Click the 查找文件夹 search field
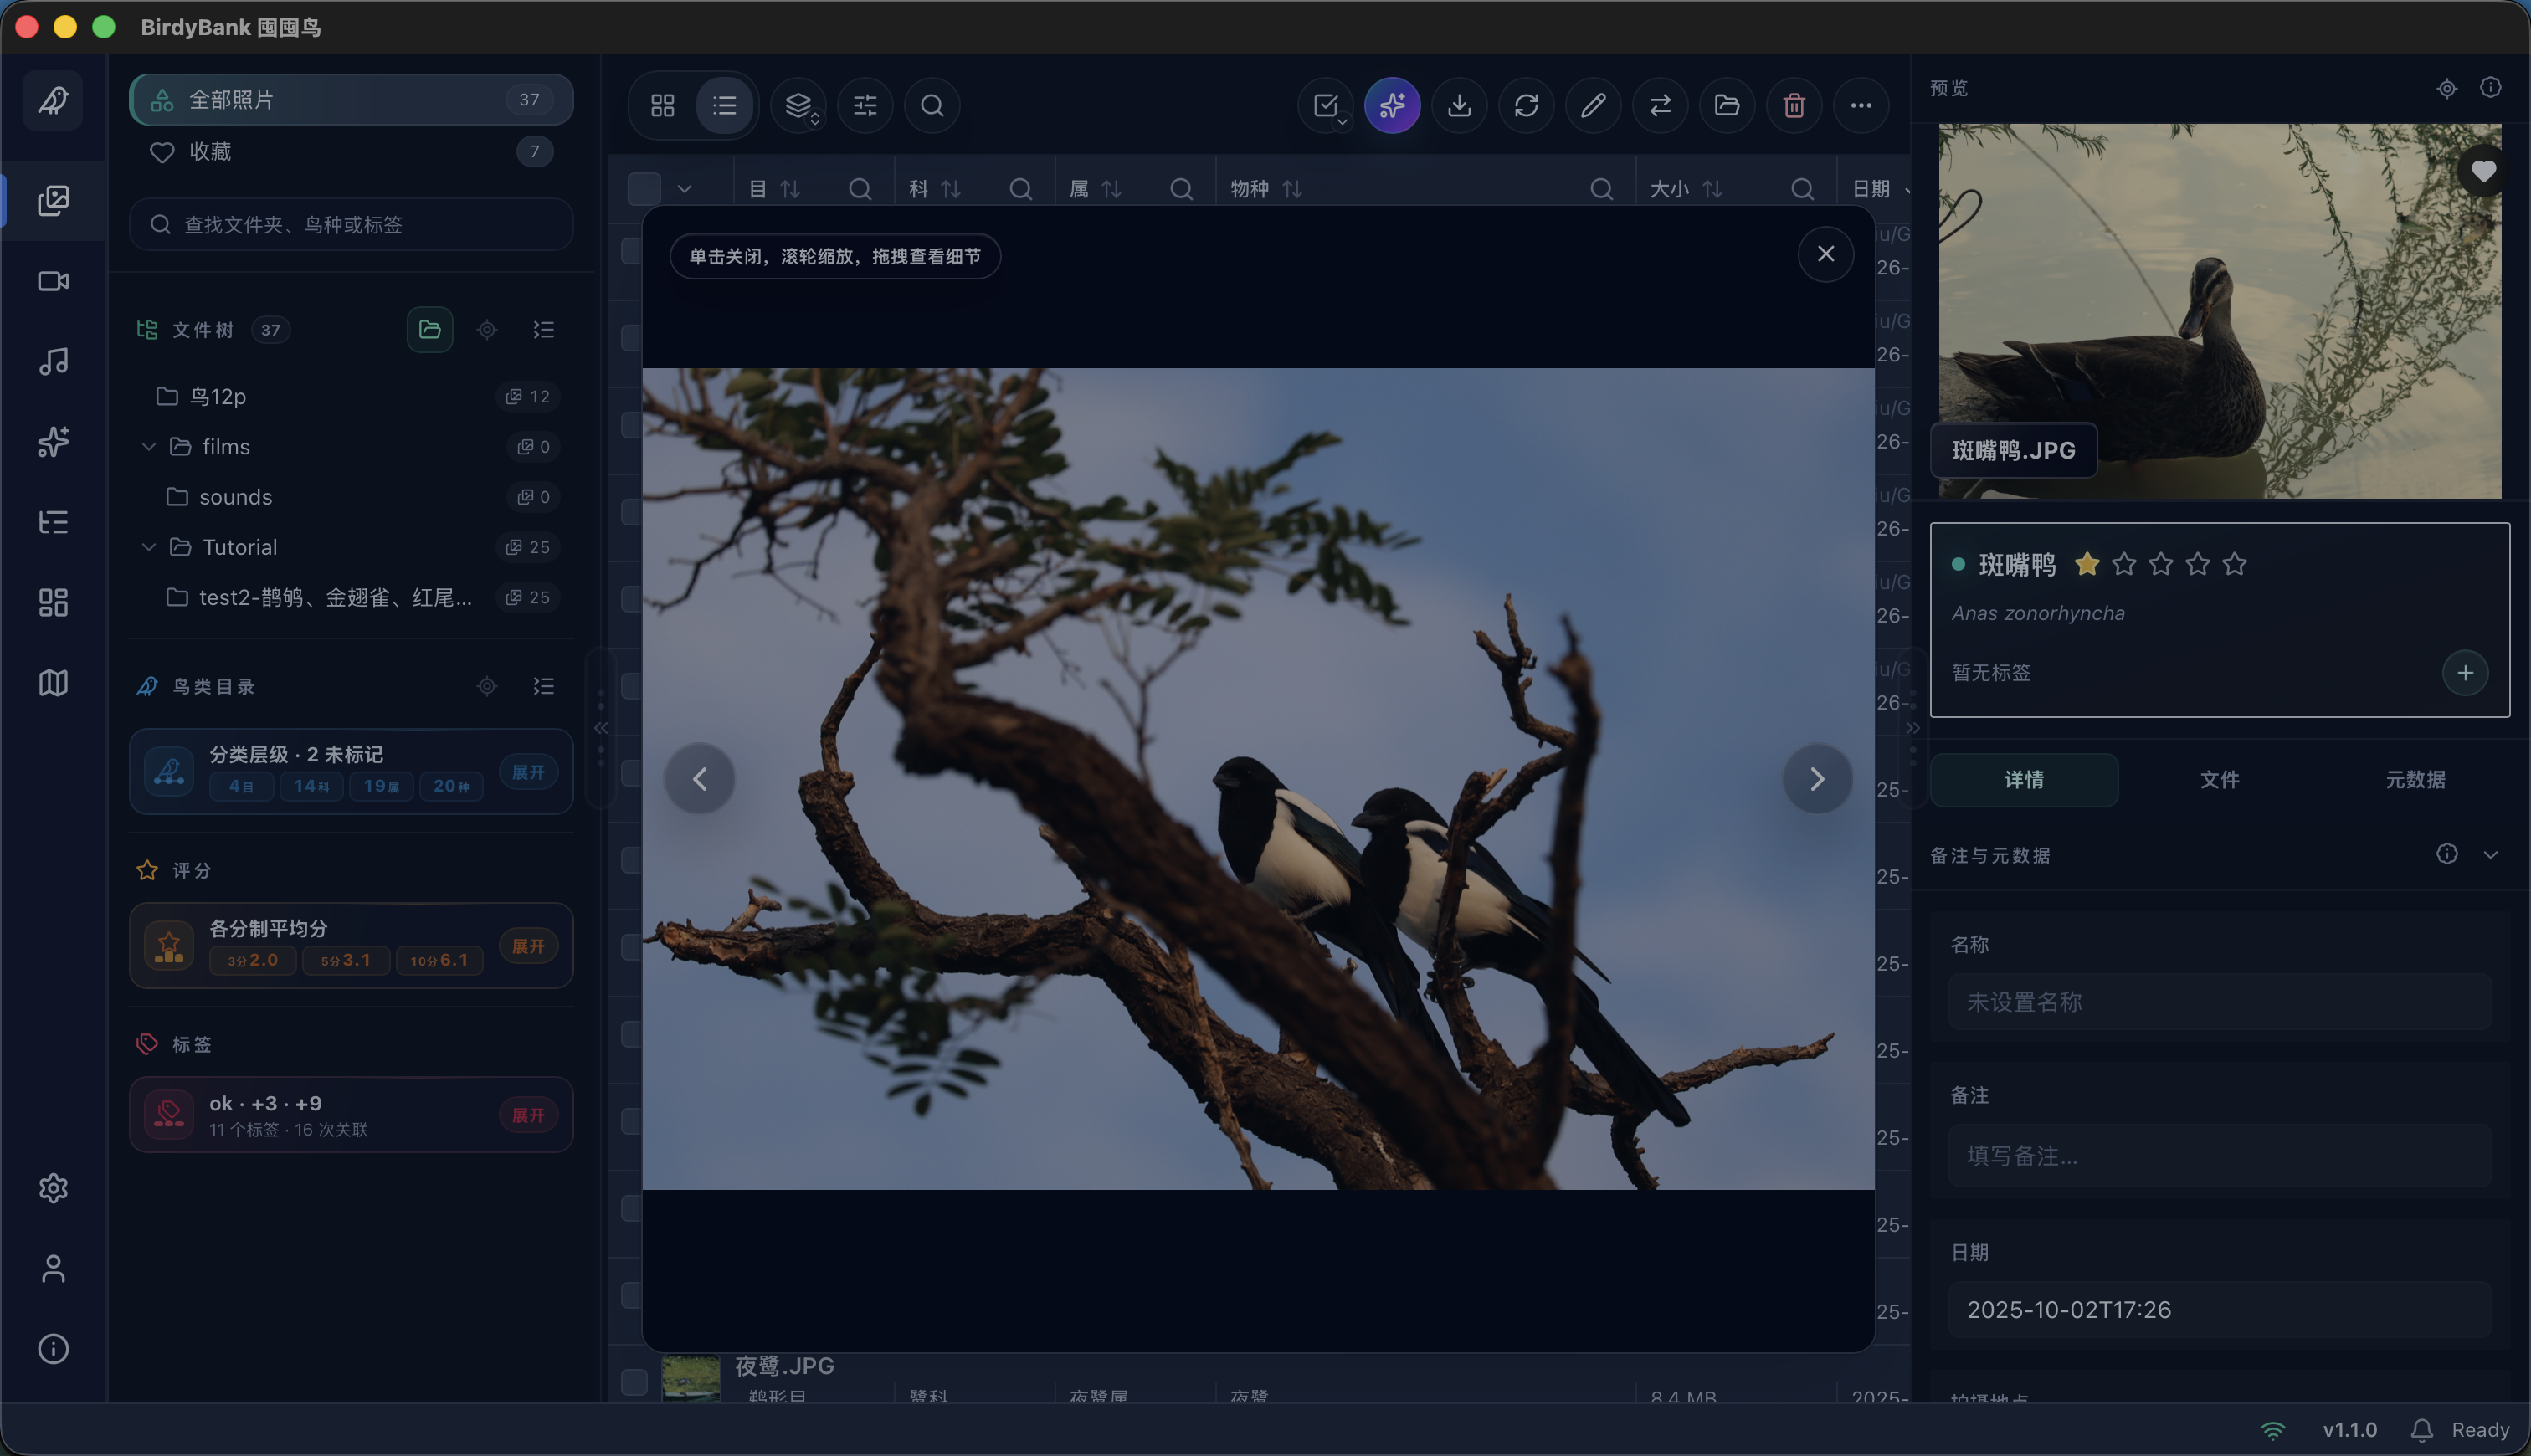The width and height of the screenshot is (2531, 1456). [351, 224]
